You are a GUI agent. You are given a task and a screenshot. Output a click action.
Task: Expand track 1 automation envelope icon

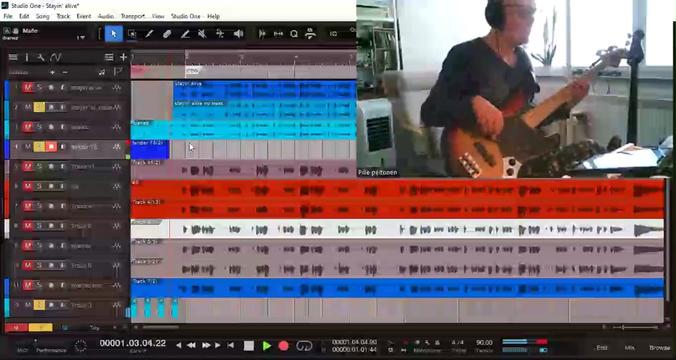(117, 88)
